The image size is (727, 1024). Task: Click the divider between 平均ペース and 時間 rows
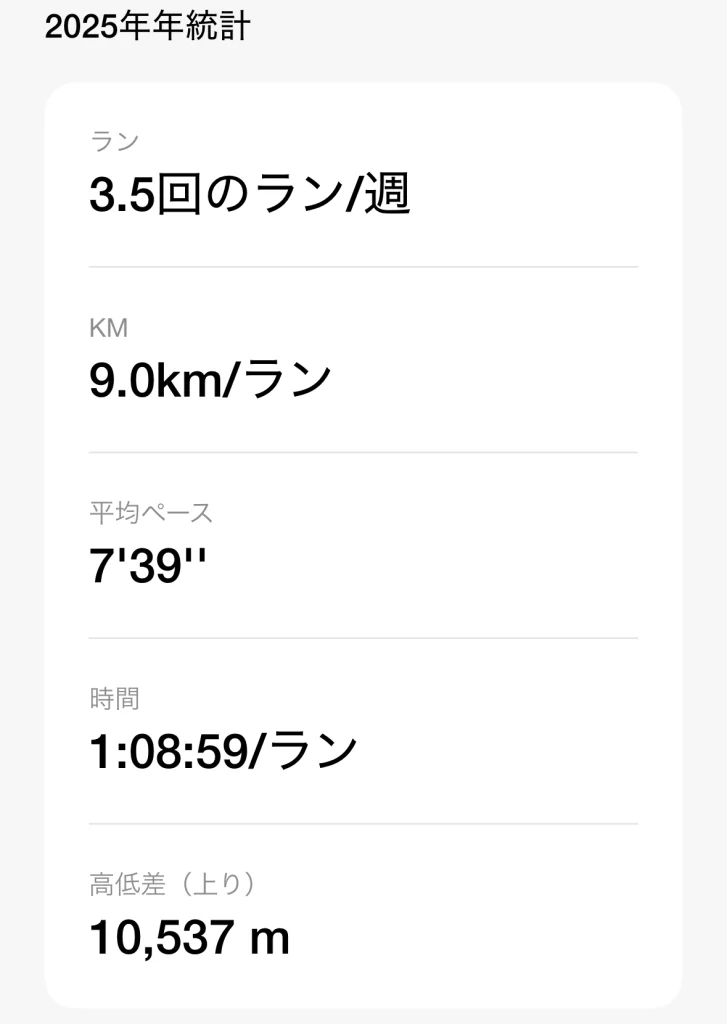tap(363, 638)
